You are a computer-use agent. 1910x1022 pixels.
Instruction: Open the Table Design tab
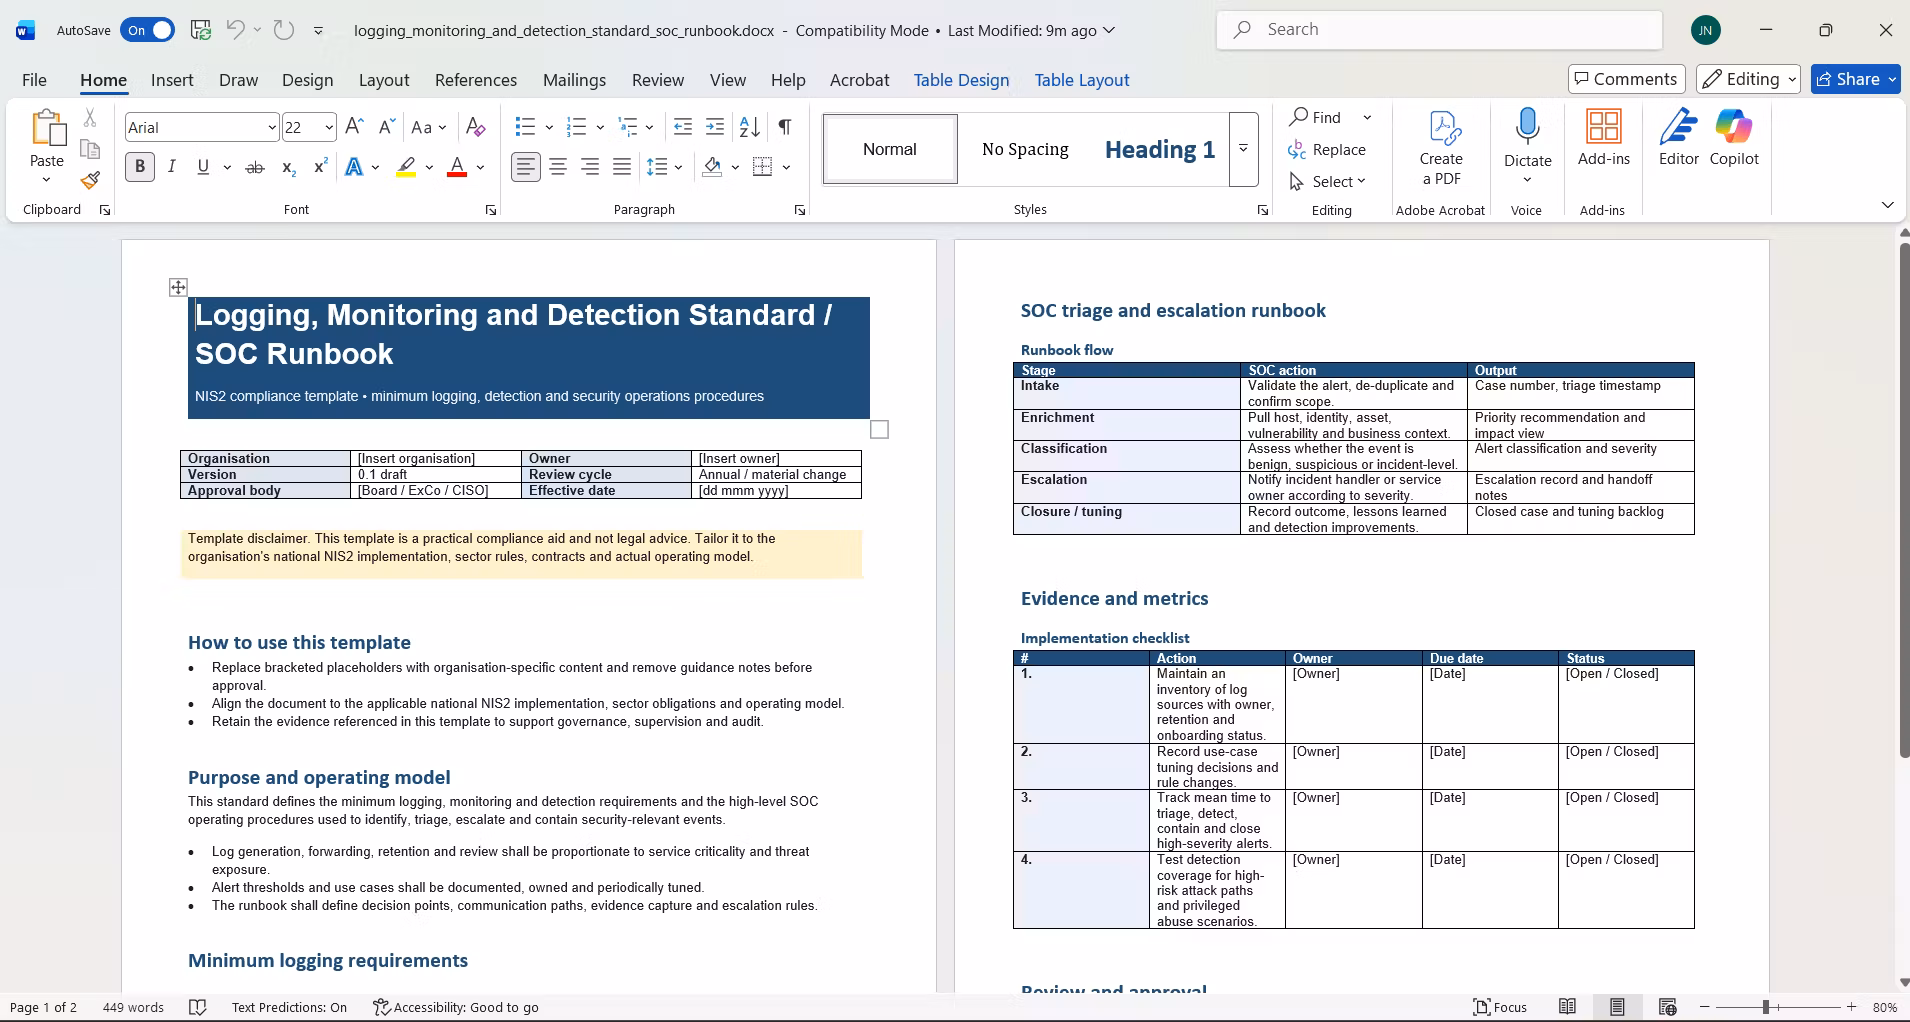point(961,80)
